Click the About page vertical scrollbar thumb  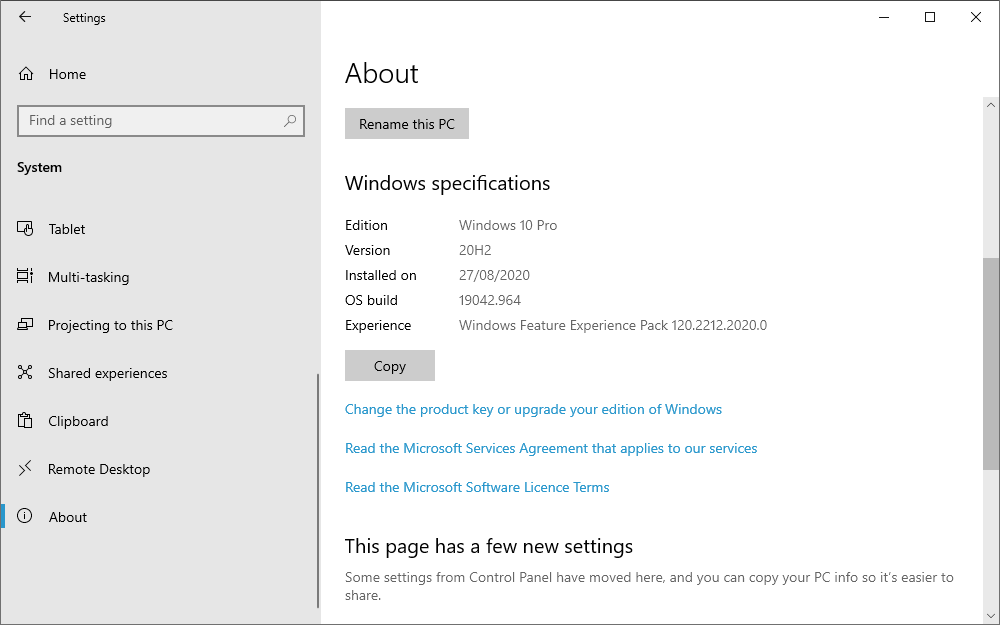[990, 365]
